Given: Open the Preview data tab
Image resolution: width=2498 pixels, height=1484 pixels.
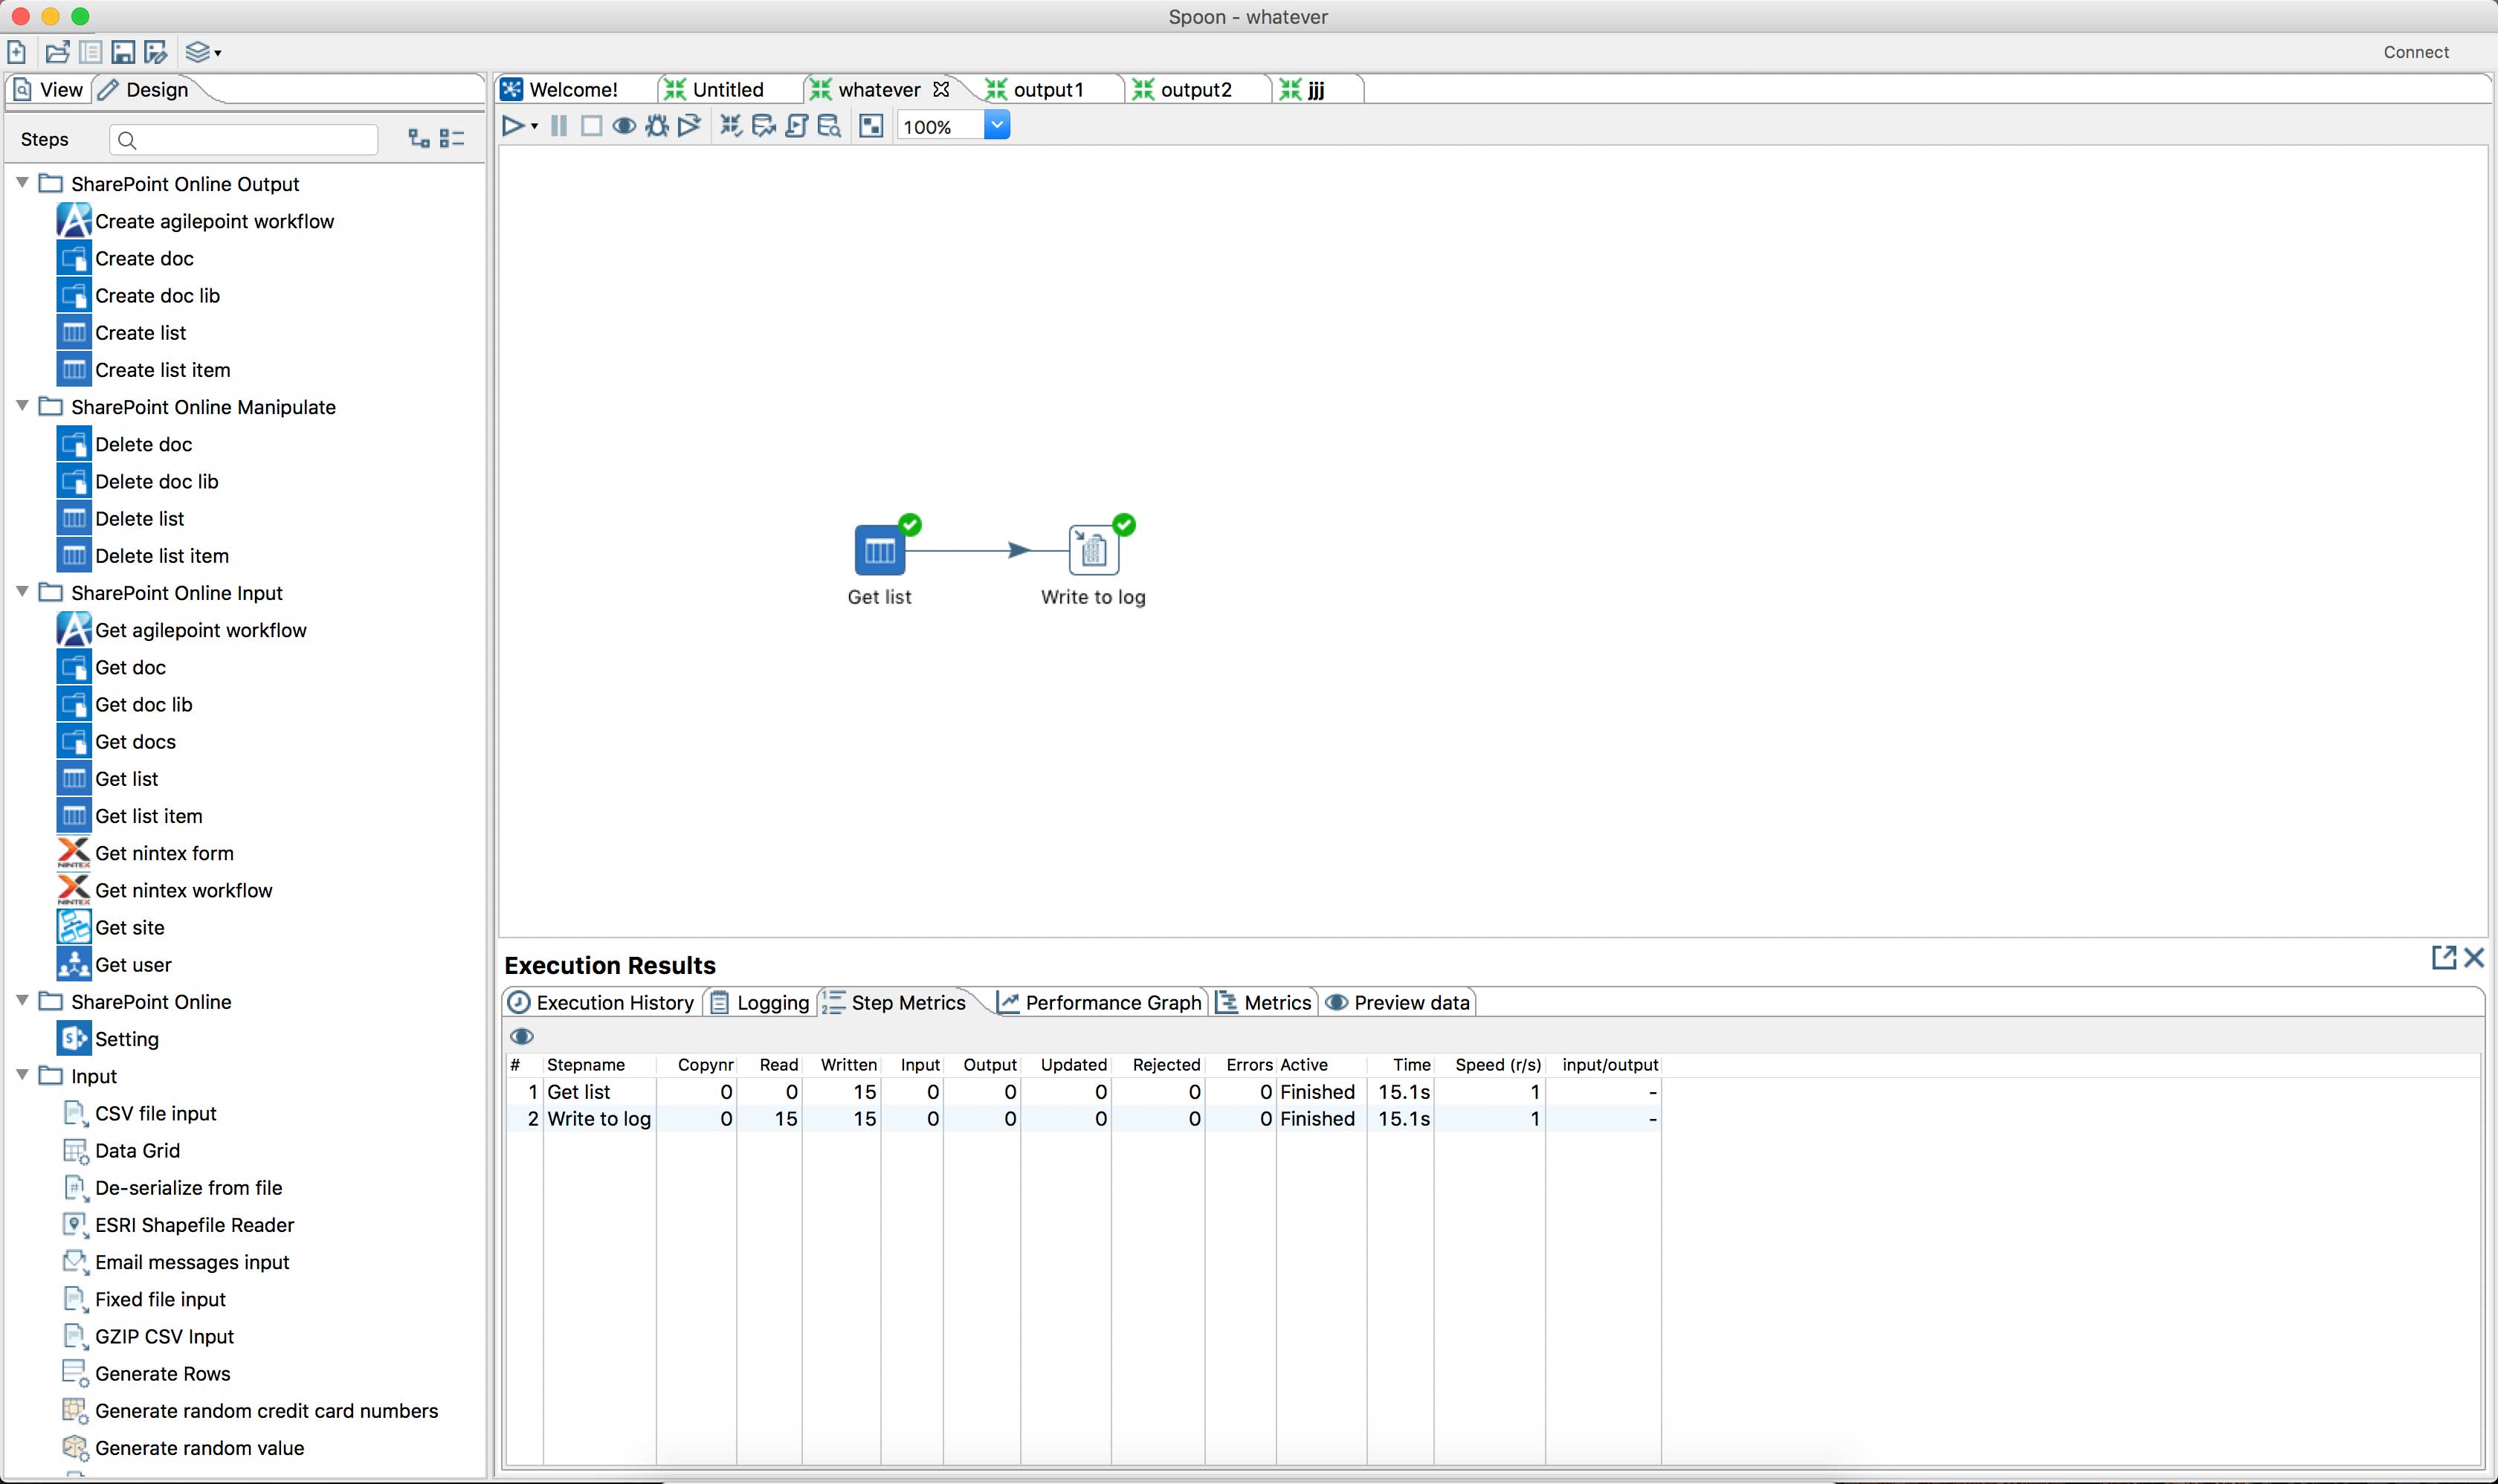Looking at the screenshot, I should click(1397, 1002).
